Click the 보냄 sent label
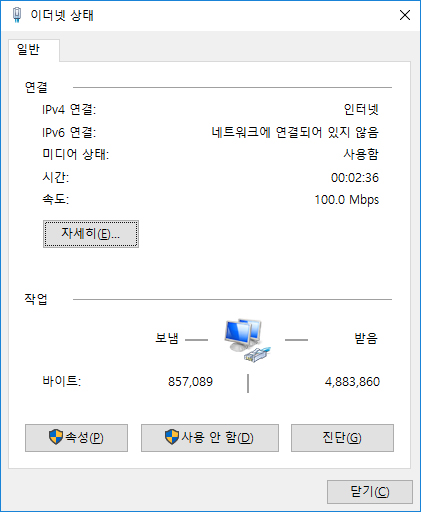This screenshot has height=512, width=421. click(x=167, y=338)
